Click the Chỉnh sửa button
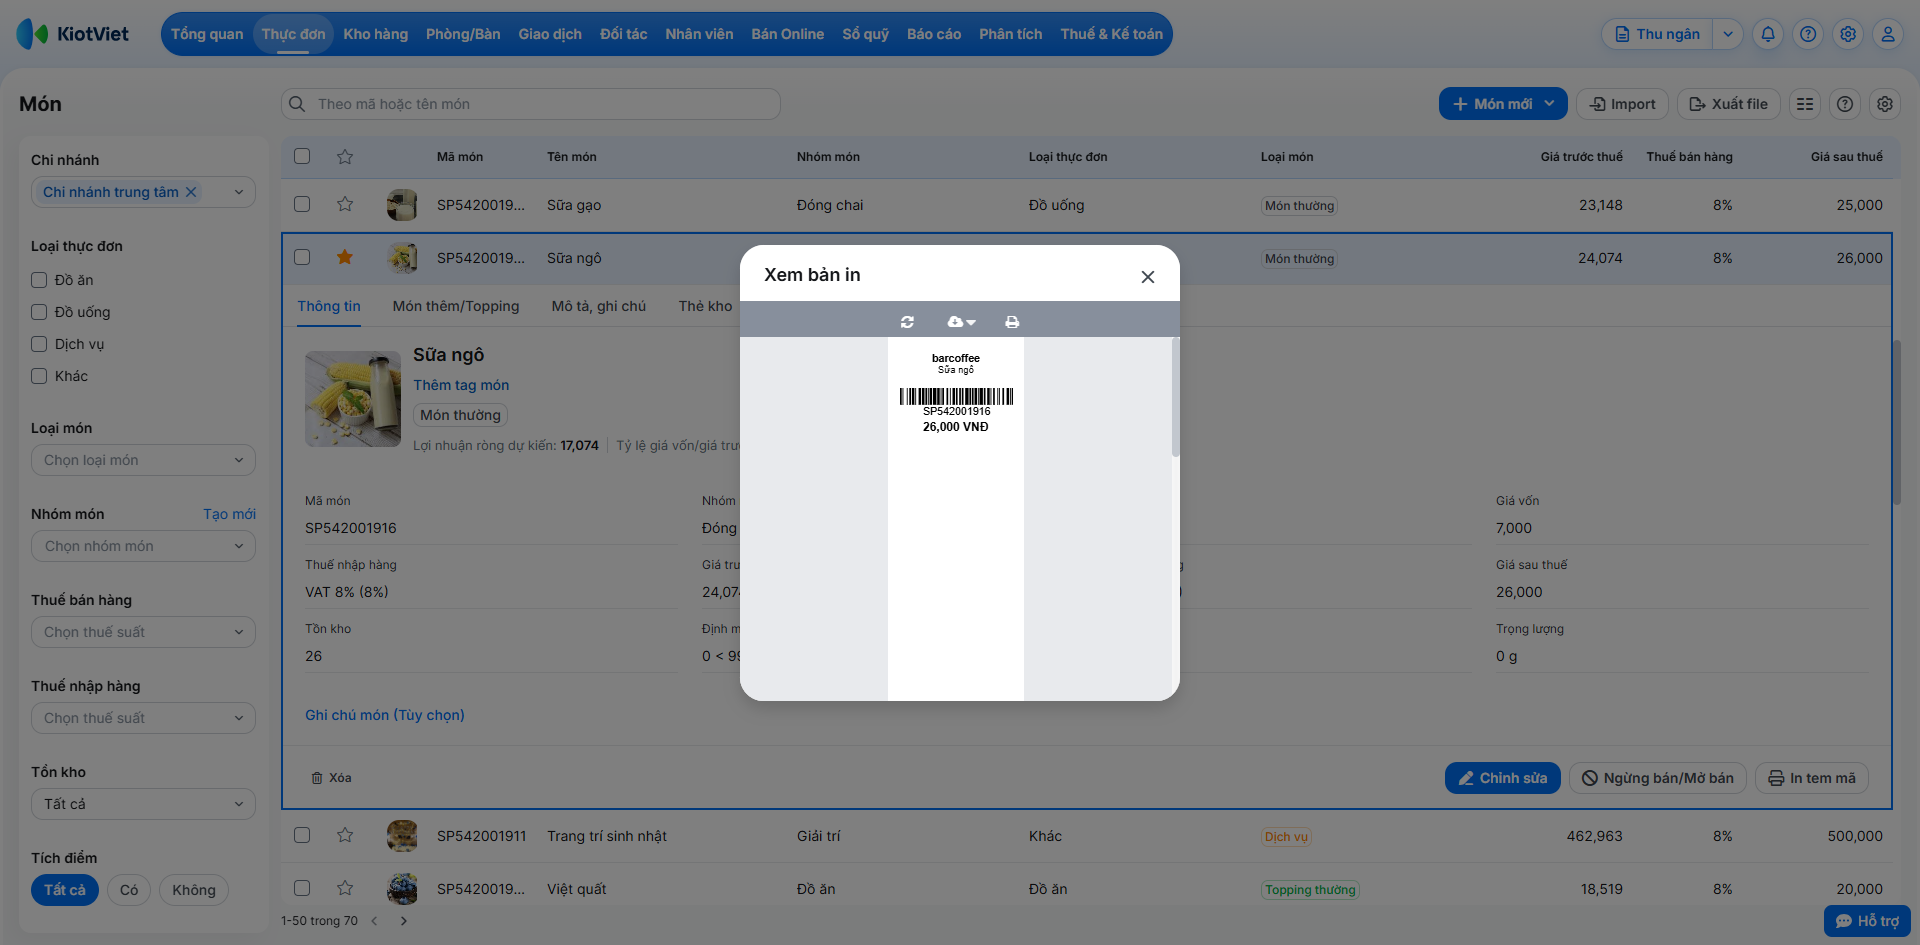 click(1502, 778)
